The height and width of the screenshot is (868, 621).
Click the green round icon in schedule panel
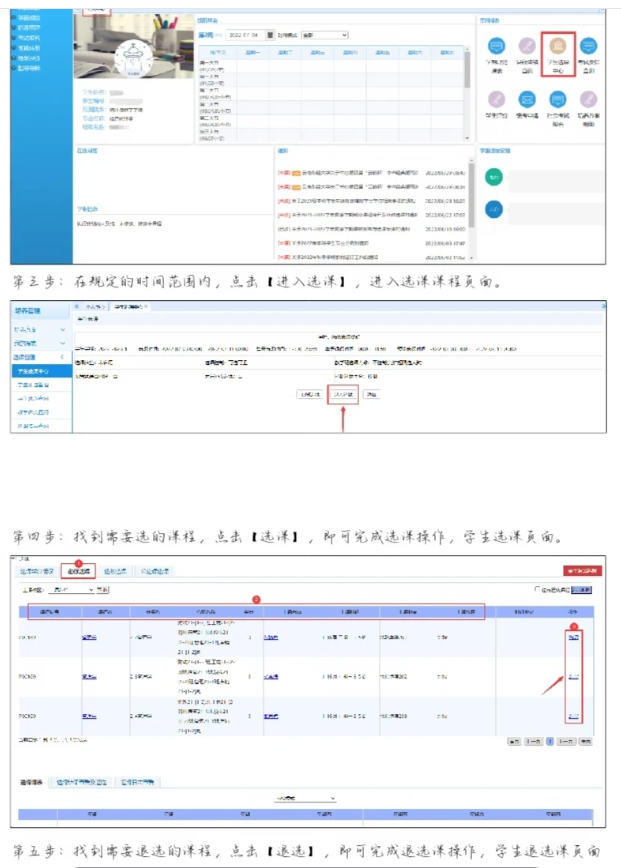pos(494,177)
